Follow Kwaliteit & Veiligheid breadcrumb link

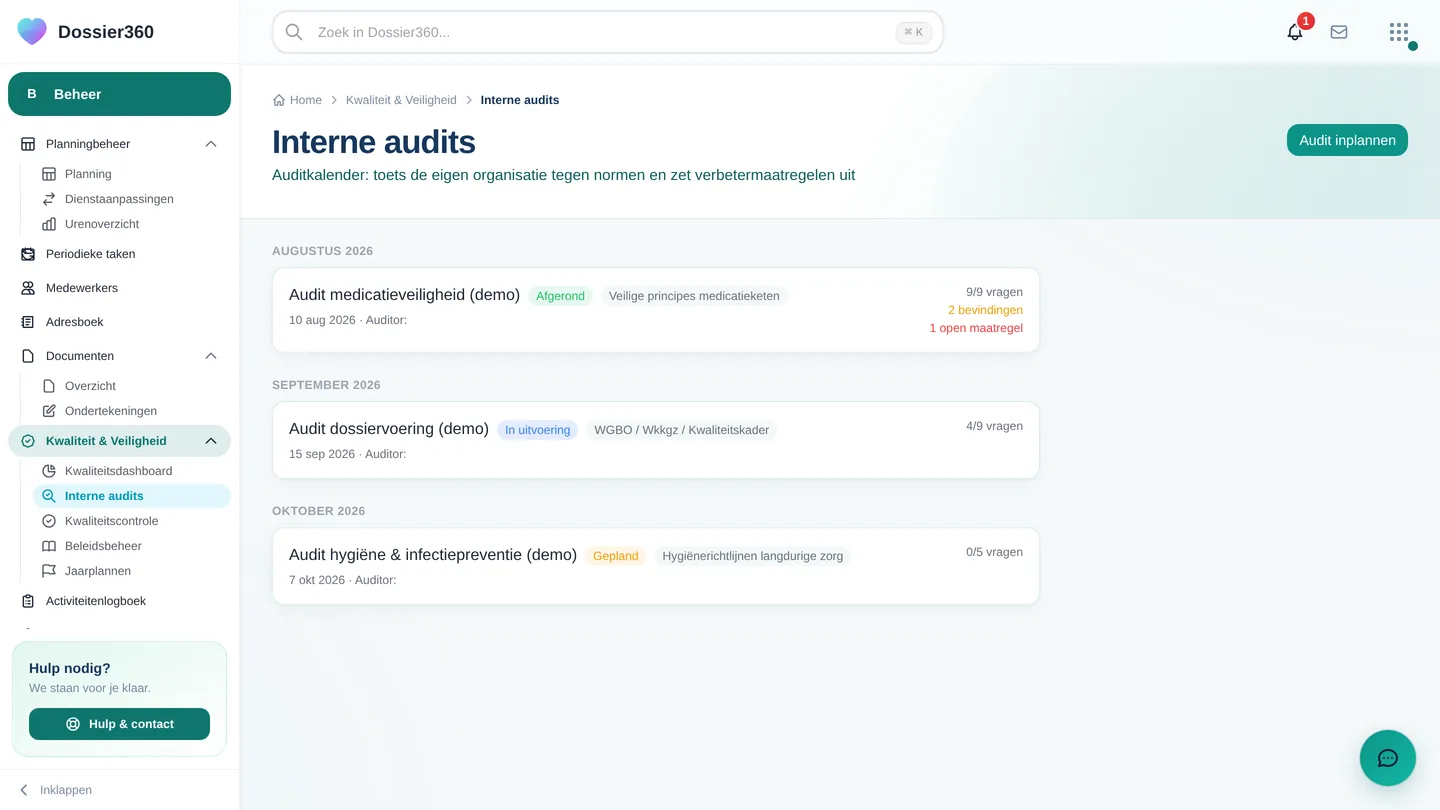(401, 100)
